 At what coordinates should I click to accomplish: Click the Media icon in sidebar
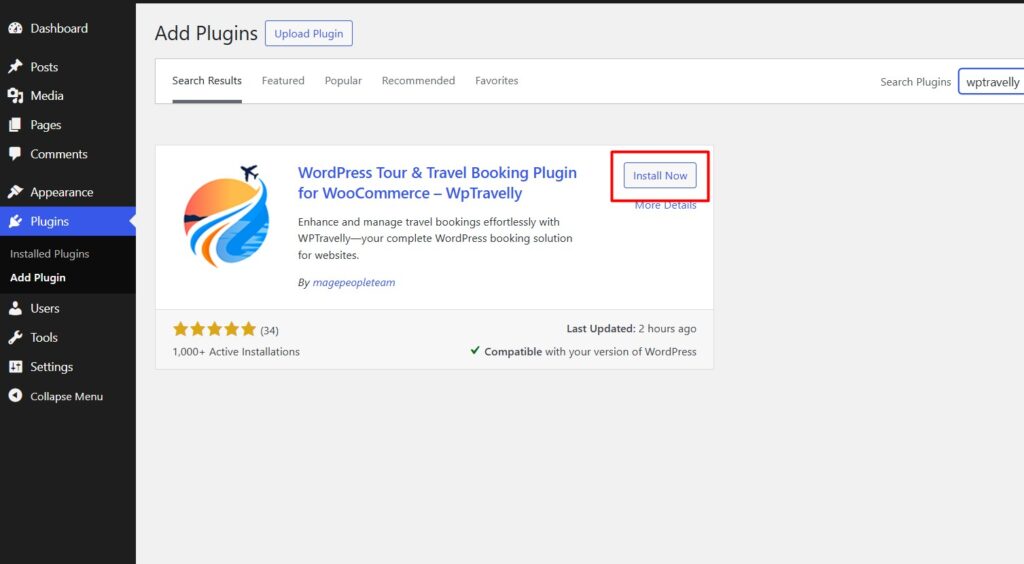(15, 96)
